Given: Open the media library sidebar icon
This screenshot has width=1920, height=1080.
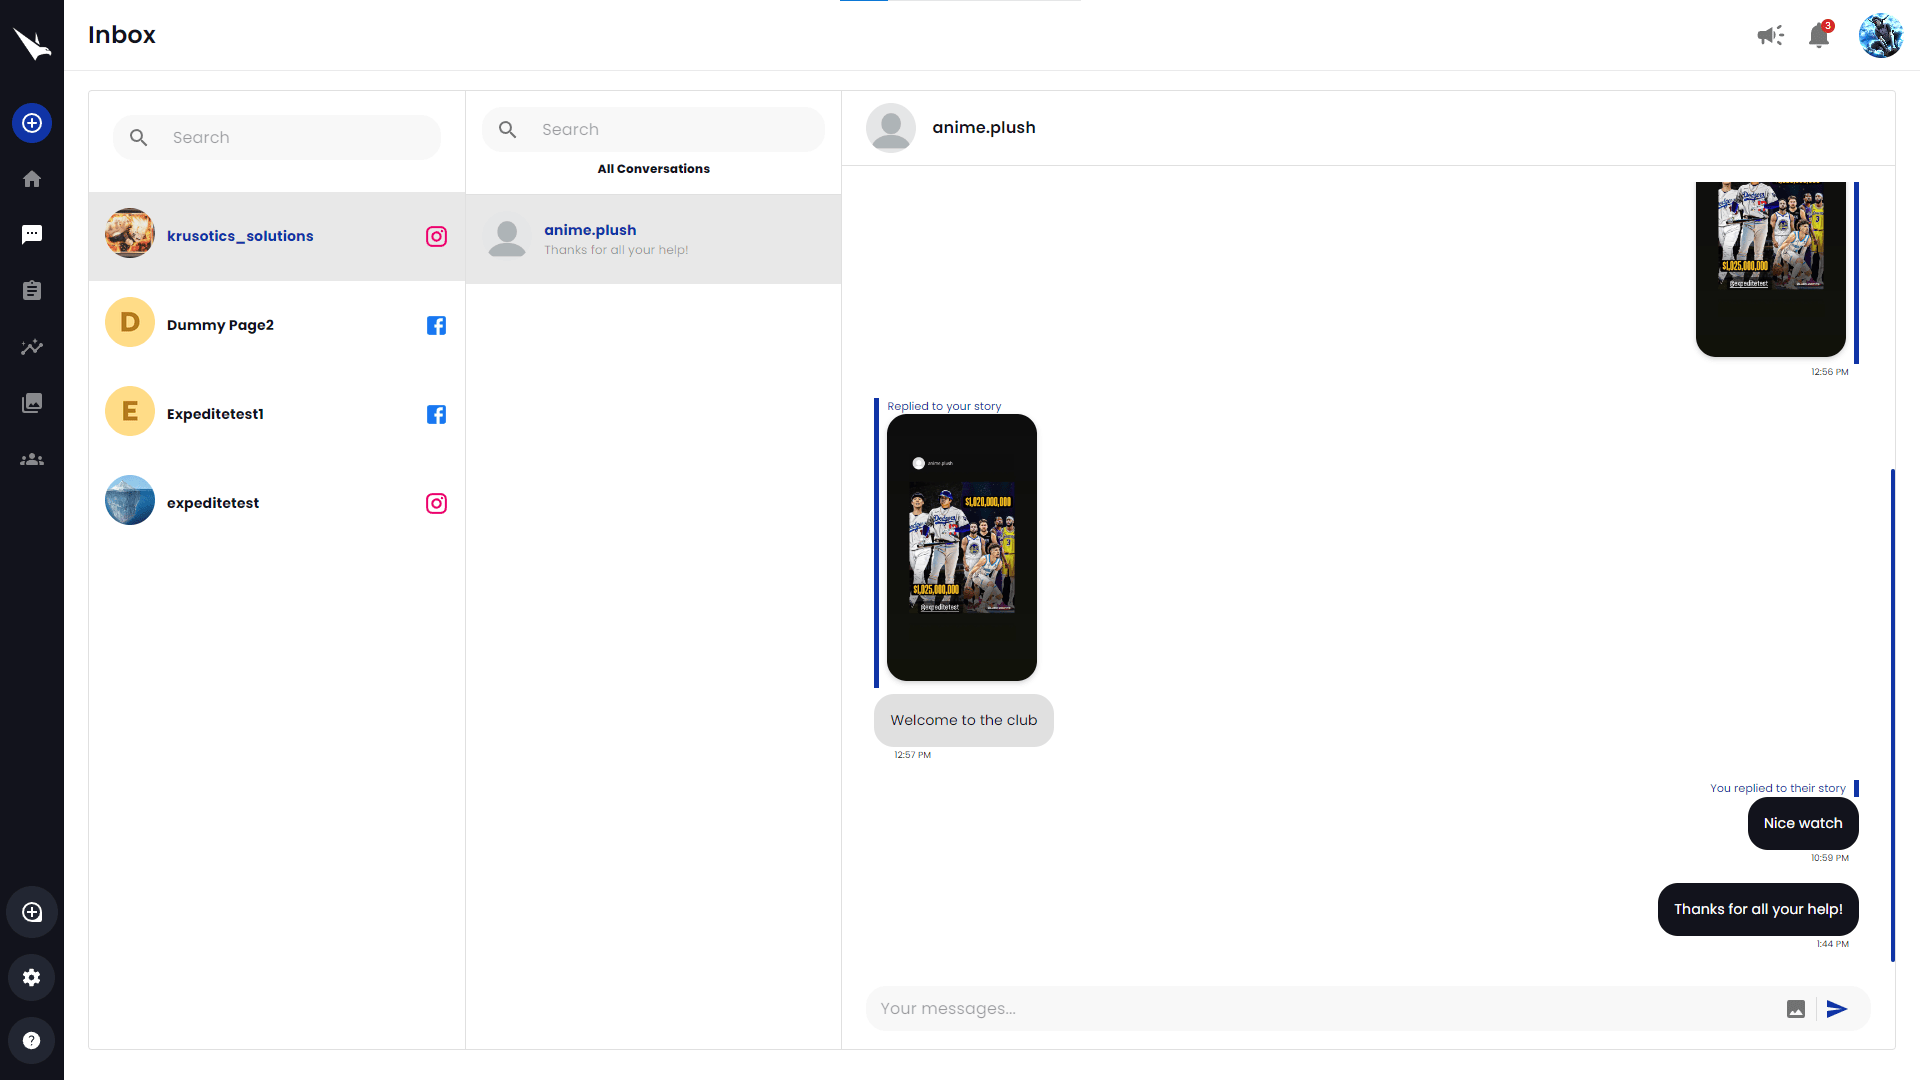Looking at the screenshot, I should point(32,403).
